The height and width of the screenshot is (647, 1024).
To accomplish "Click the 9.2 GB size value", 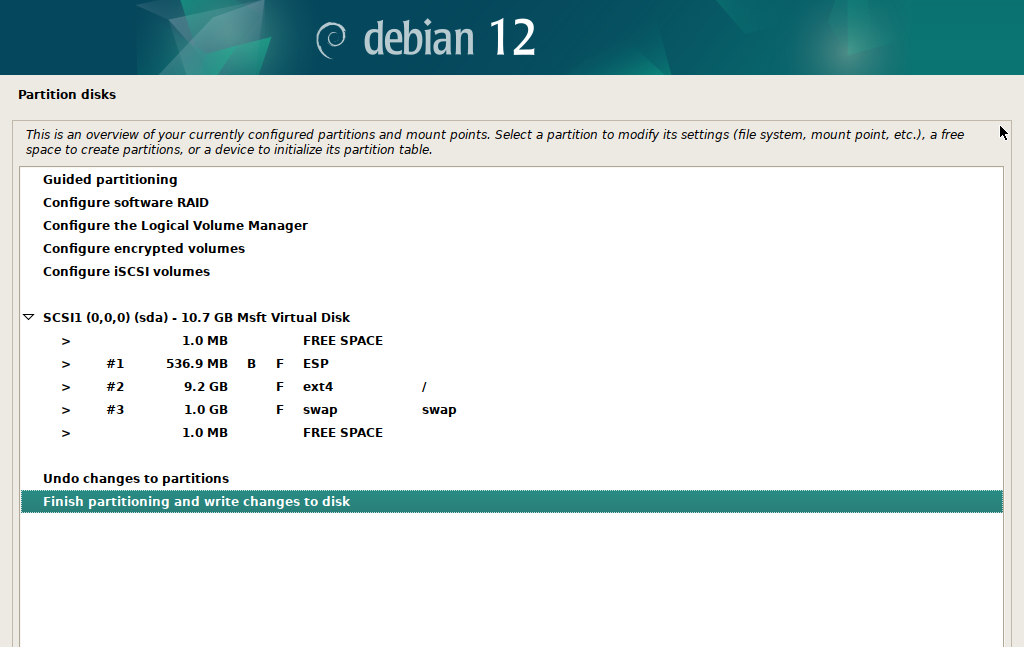I will tap(206, 387).
